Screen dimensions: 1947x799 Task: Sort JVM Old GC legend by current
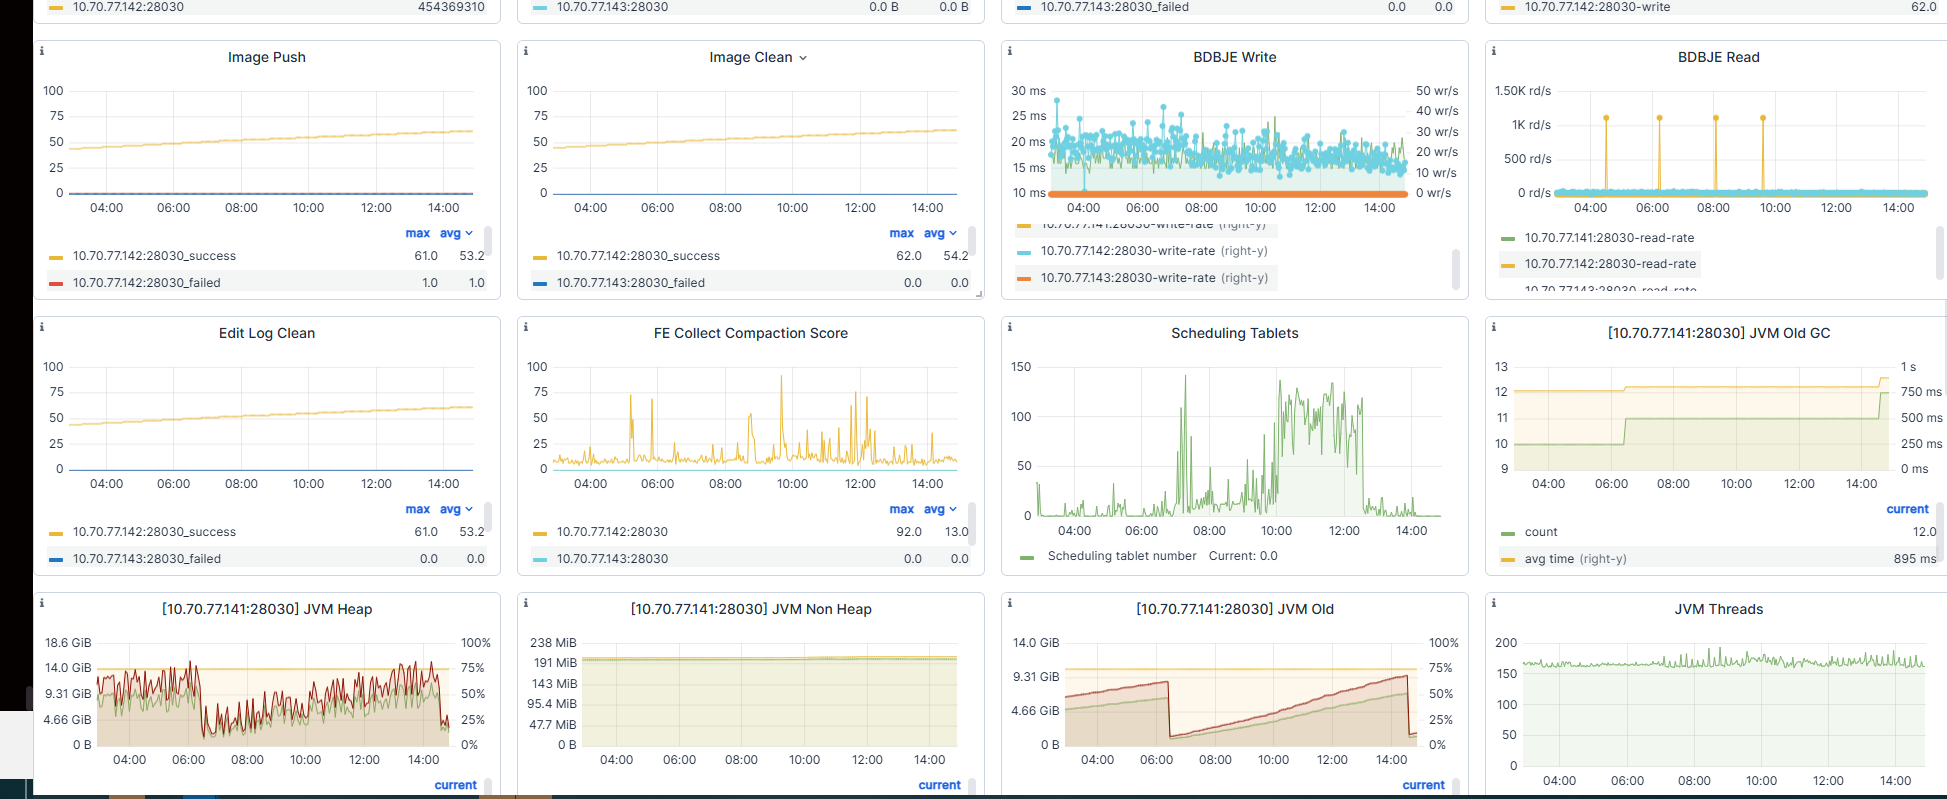tap(1907, 509)
